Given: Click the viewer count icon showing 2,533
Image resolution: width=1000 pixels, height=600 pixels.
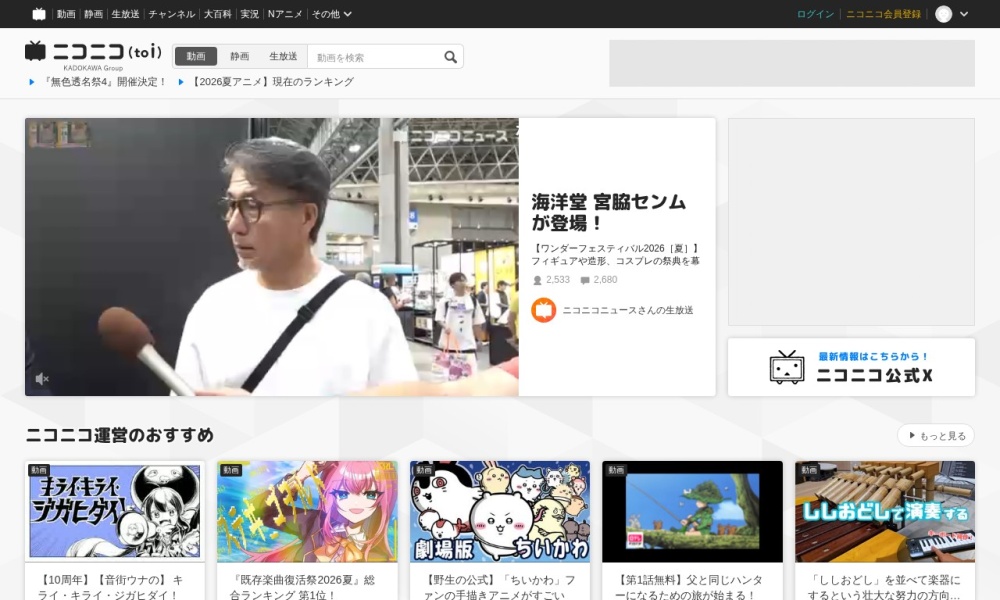Looking at the screenshot, I should click(x=538, y=280).
